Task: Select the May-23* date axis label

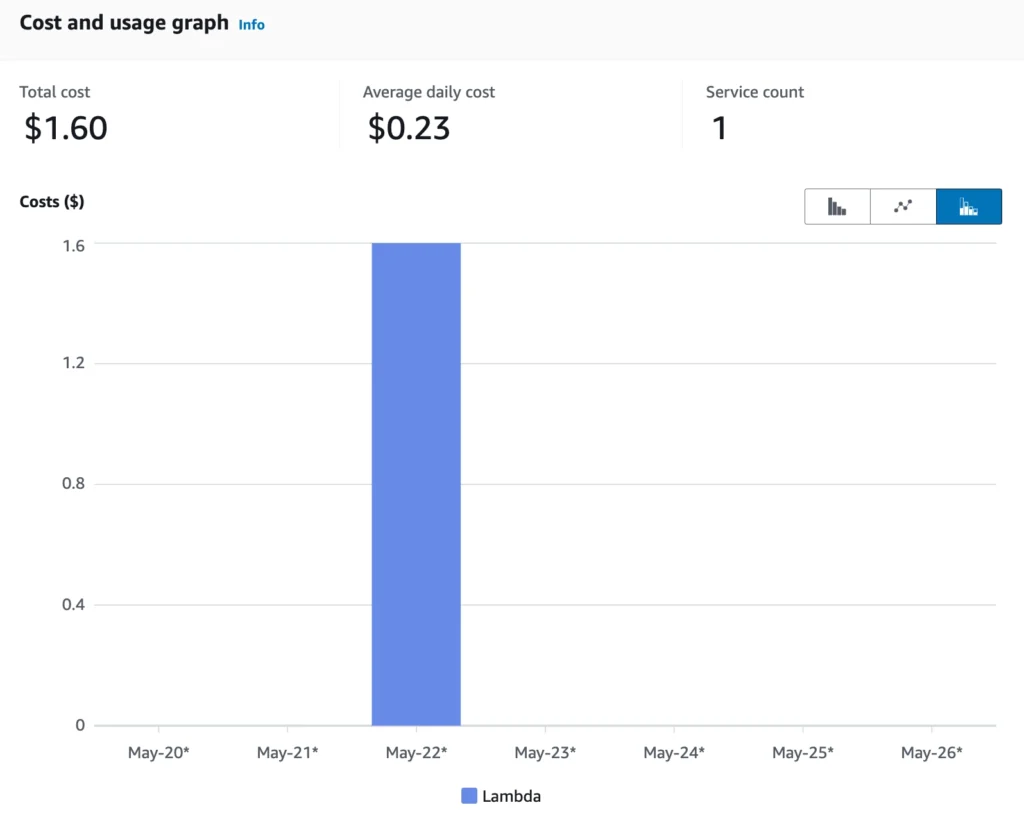Action: [545, 752]
